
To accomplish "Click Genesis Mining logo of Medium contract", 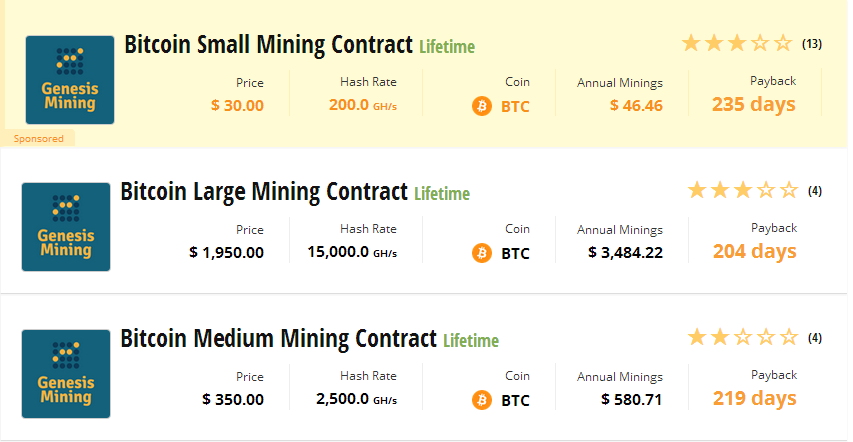I will [66, 374].
